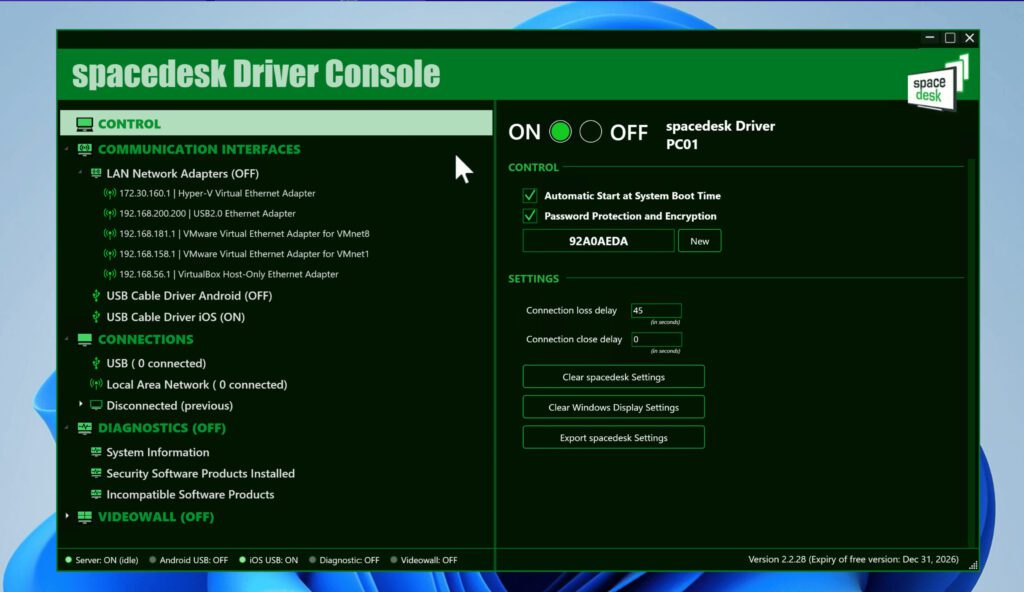Open Incompatible Software Products entry
1024x592 pixels.
tap(190, 495)
